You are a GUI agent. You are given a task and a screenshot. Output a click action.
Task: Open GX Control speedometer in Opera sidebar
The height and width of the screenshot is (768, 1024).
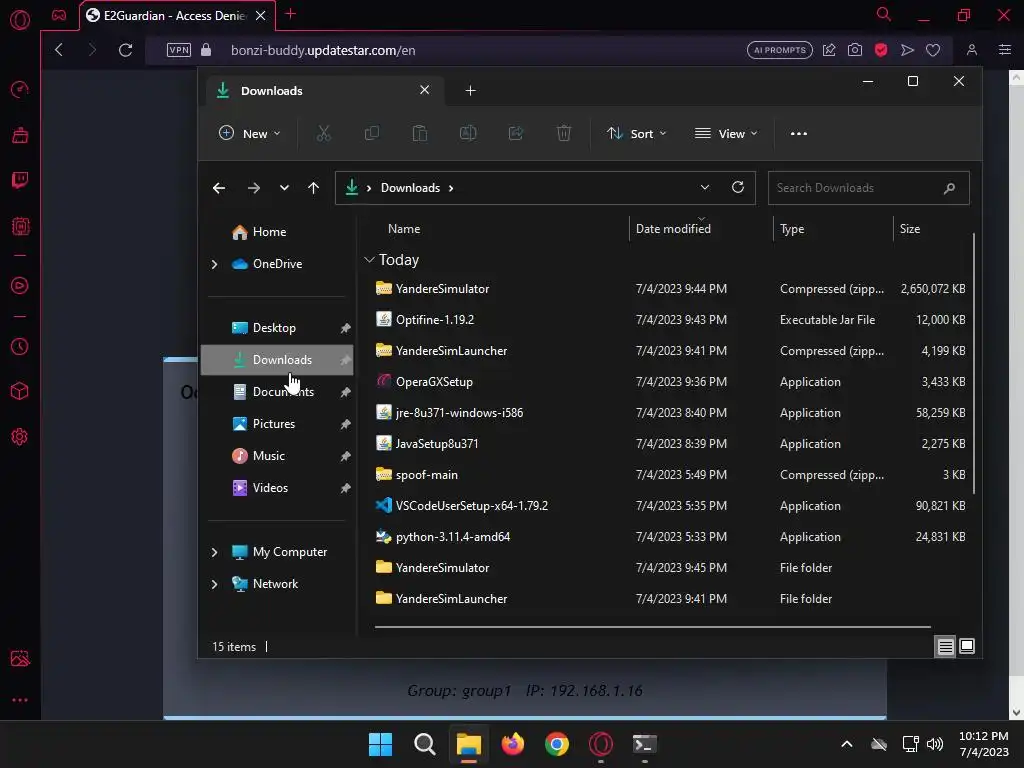tap(20, 89)
